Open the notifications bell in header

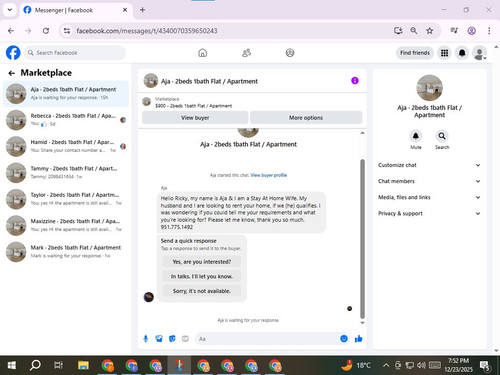click(x=462, y=53)
